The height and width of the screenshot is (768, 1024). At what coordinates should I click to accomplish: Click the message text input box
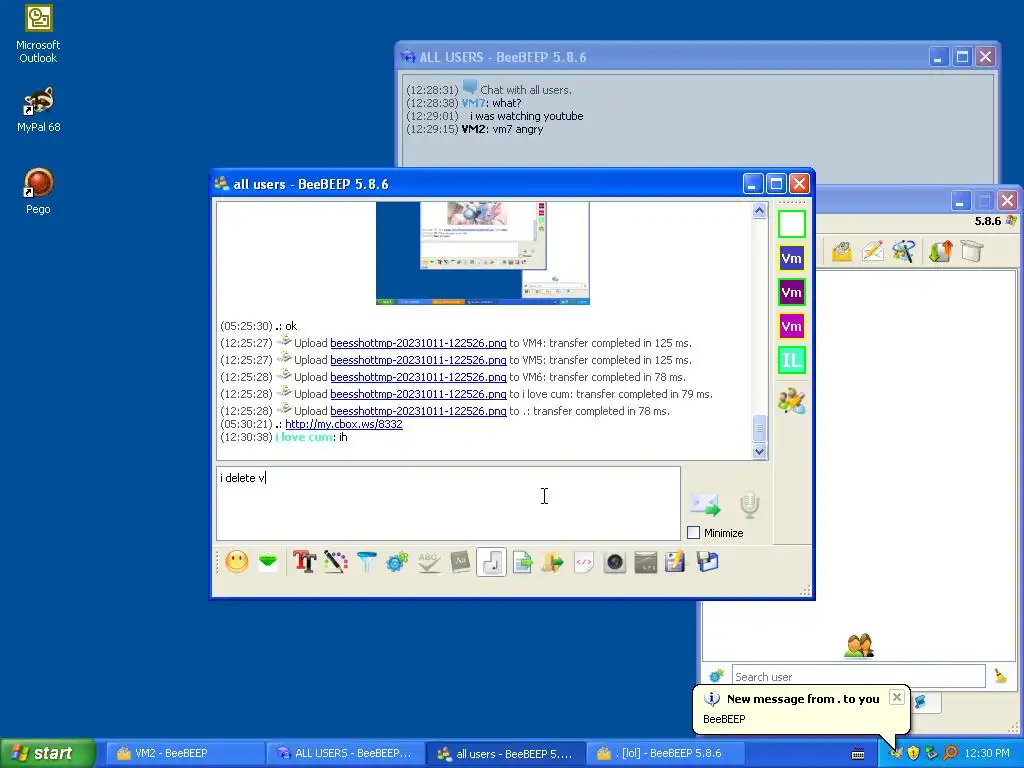point(448,504)
